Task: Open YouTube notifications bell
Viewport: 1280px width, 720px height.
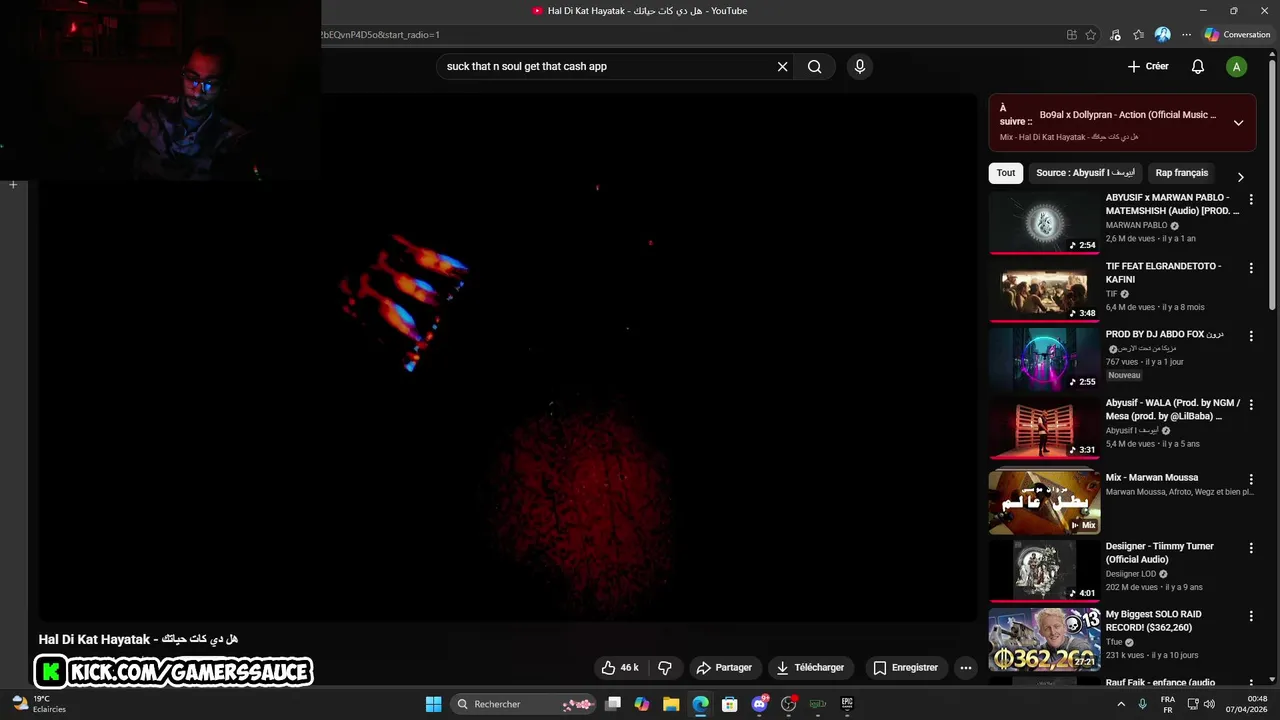Action: pos(1198,67)
